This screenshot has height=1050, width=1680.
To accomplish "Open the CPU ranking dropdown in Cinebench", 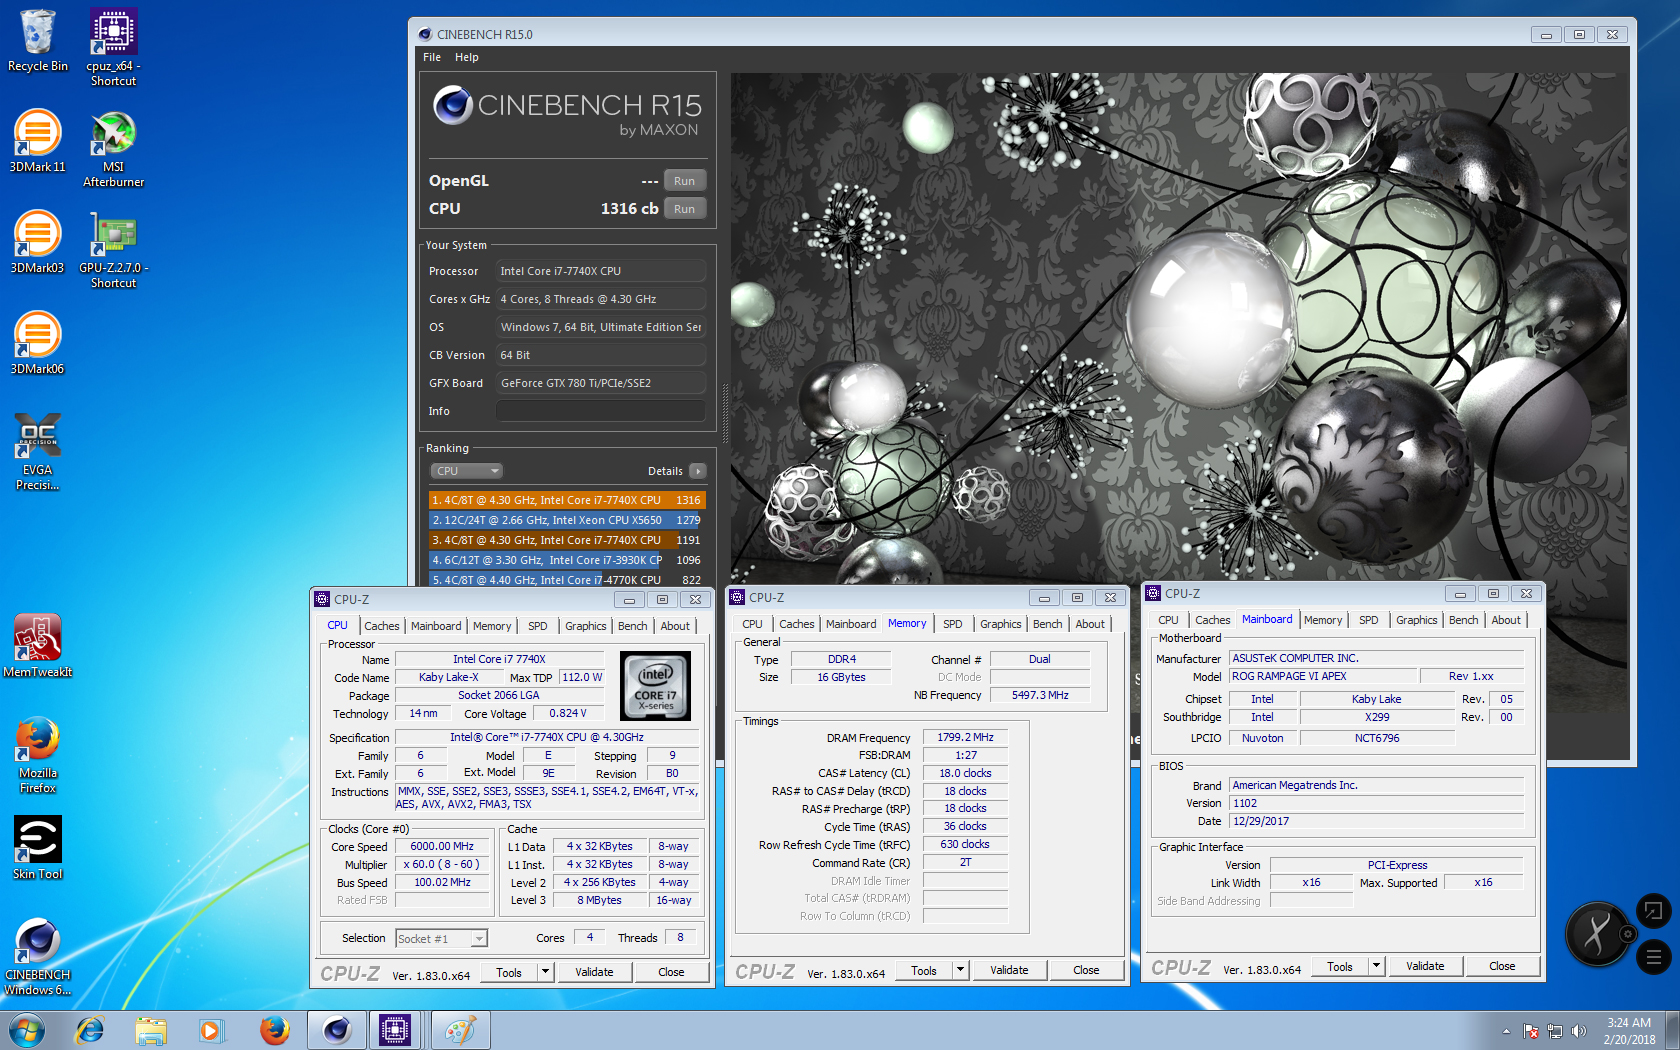I will pyautogui.click(x=467, y=471).
